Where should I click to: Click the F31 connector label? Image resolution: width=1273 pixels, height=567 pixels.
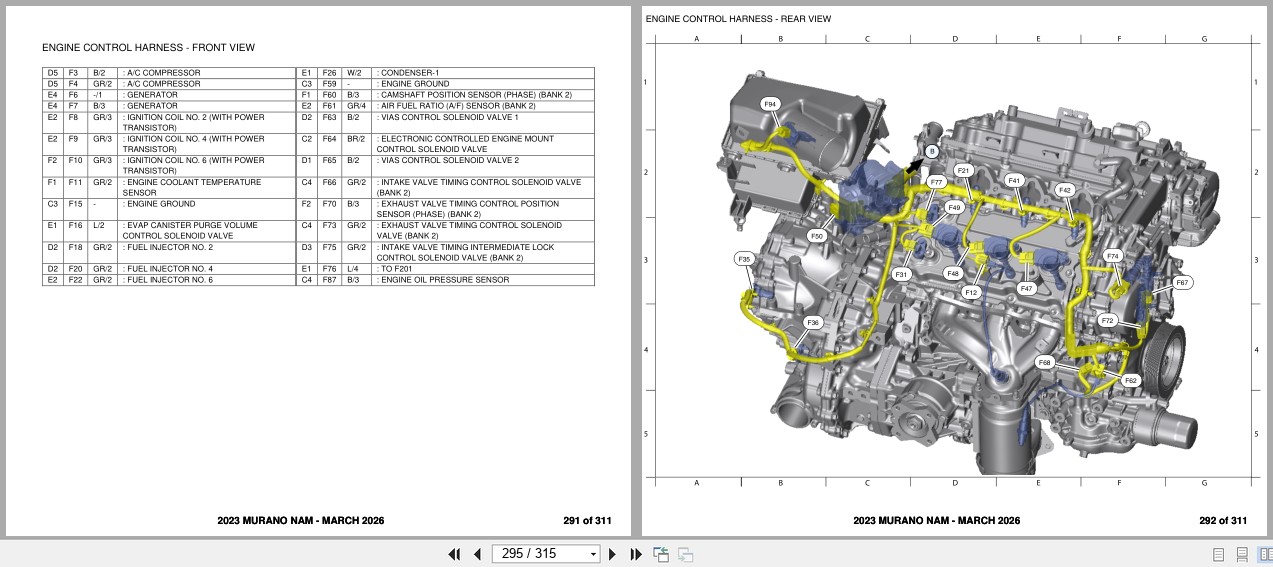click(x=901, y=274)
